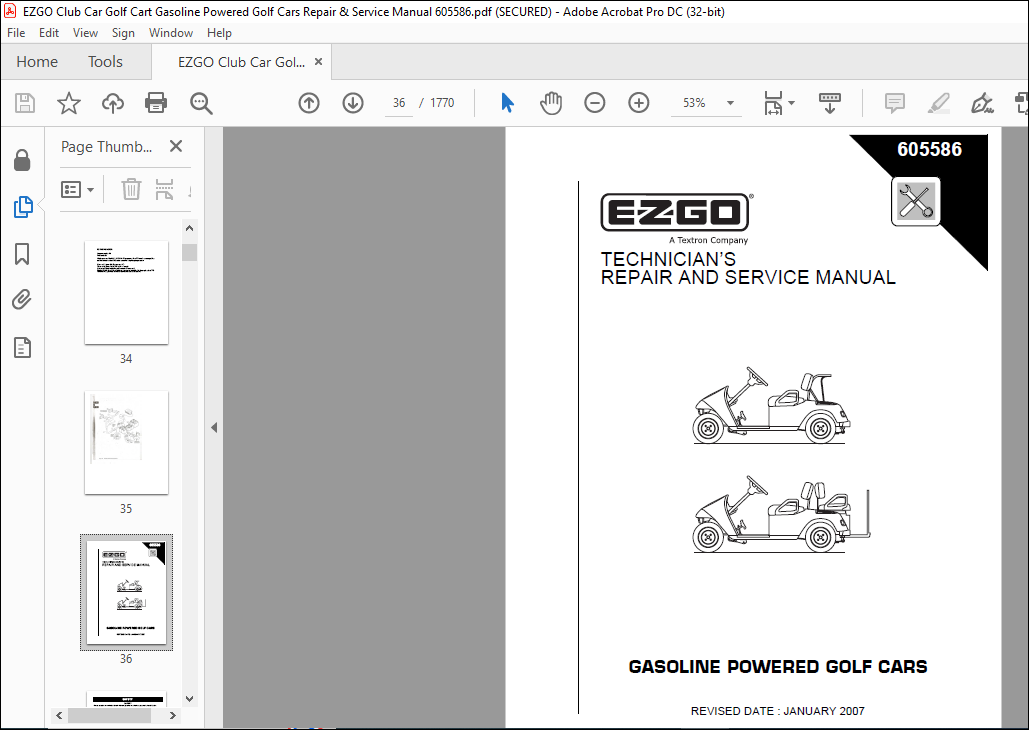Bookmark document with star icon

tap(69, 103)
